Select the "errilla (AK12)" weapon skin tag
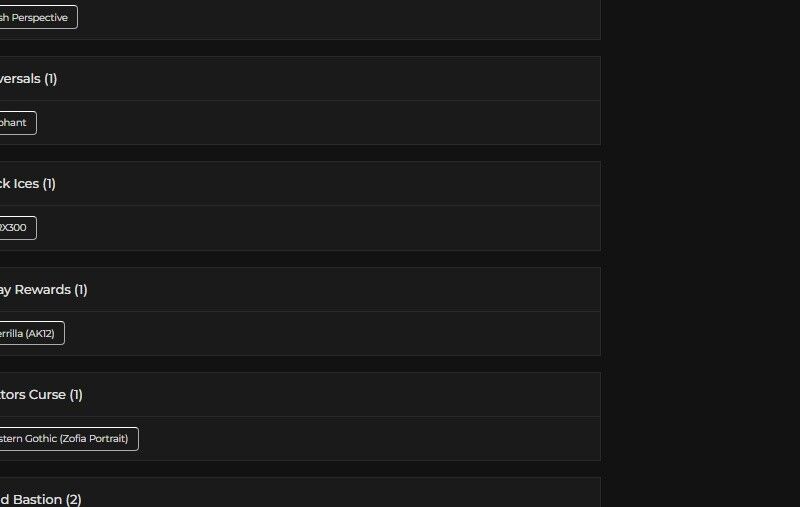800x507 pixels. pos(31,333)
